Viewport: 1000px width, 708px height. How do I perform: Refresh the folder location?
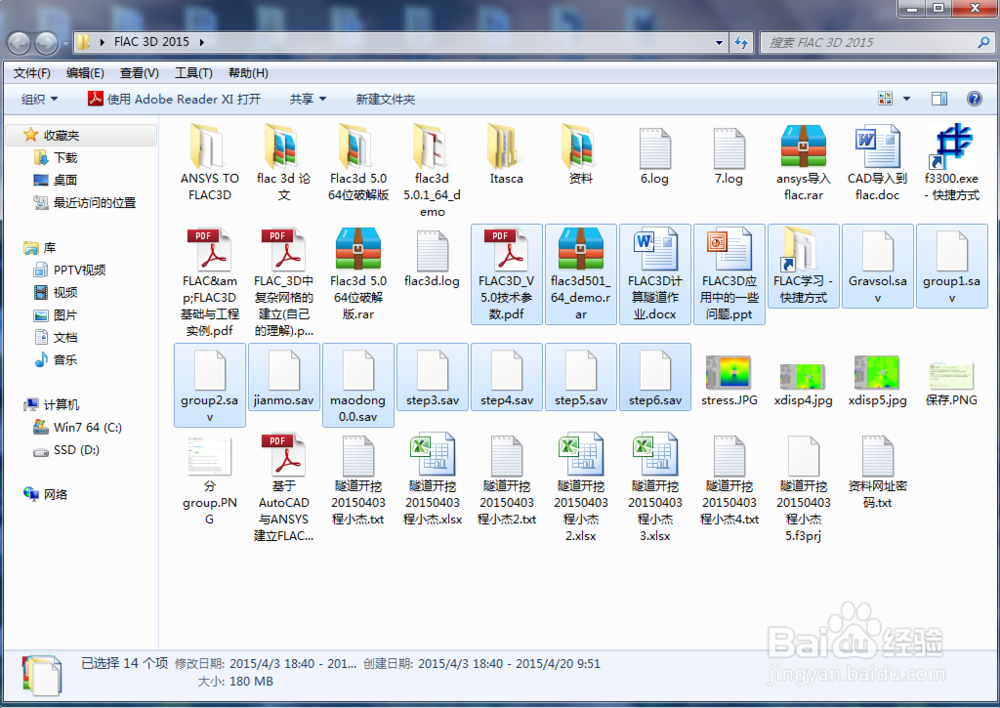[741, 43]
